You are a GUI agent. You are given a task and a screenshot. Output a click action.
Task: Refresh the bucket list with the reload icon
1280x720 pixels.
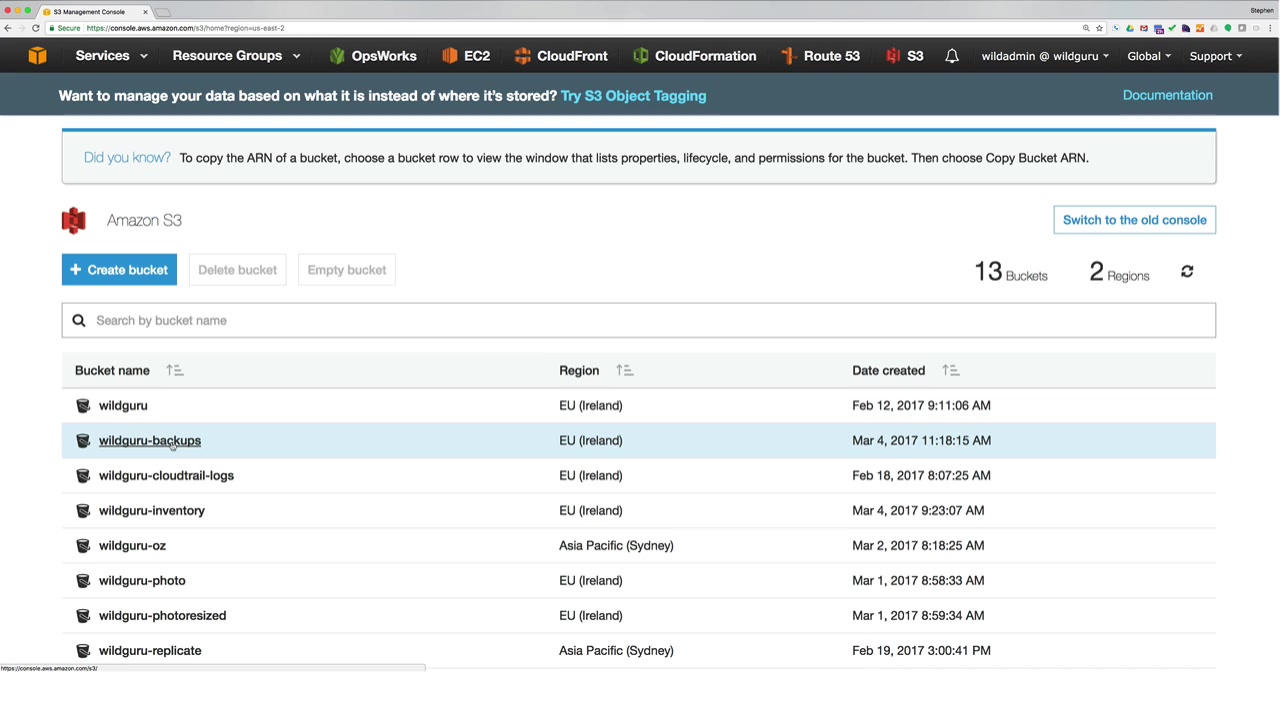click(1187, 272)
